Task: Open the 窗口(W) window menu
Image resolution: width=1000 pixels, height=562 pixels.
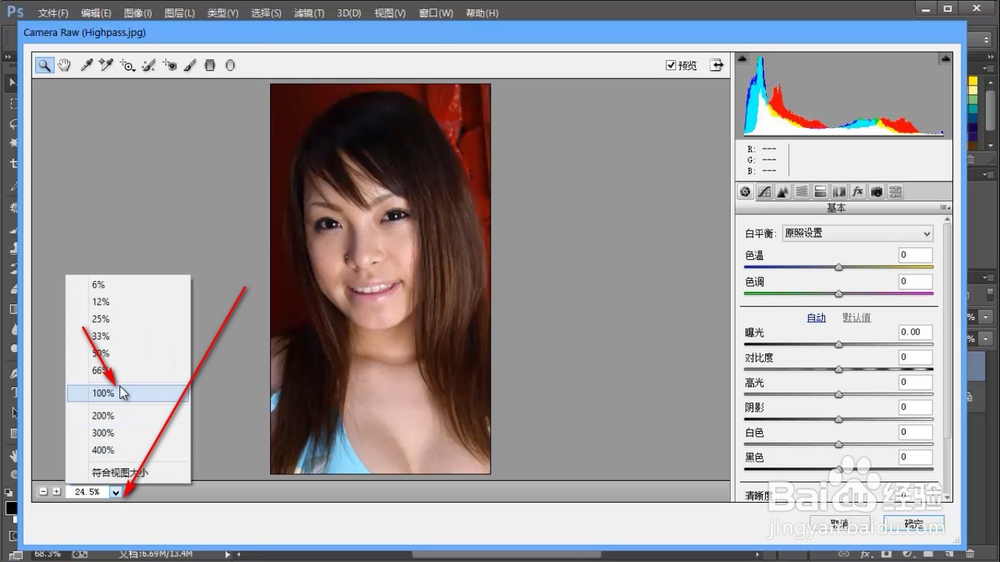Action: coord(436,13)
